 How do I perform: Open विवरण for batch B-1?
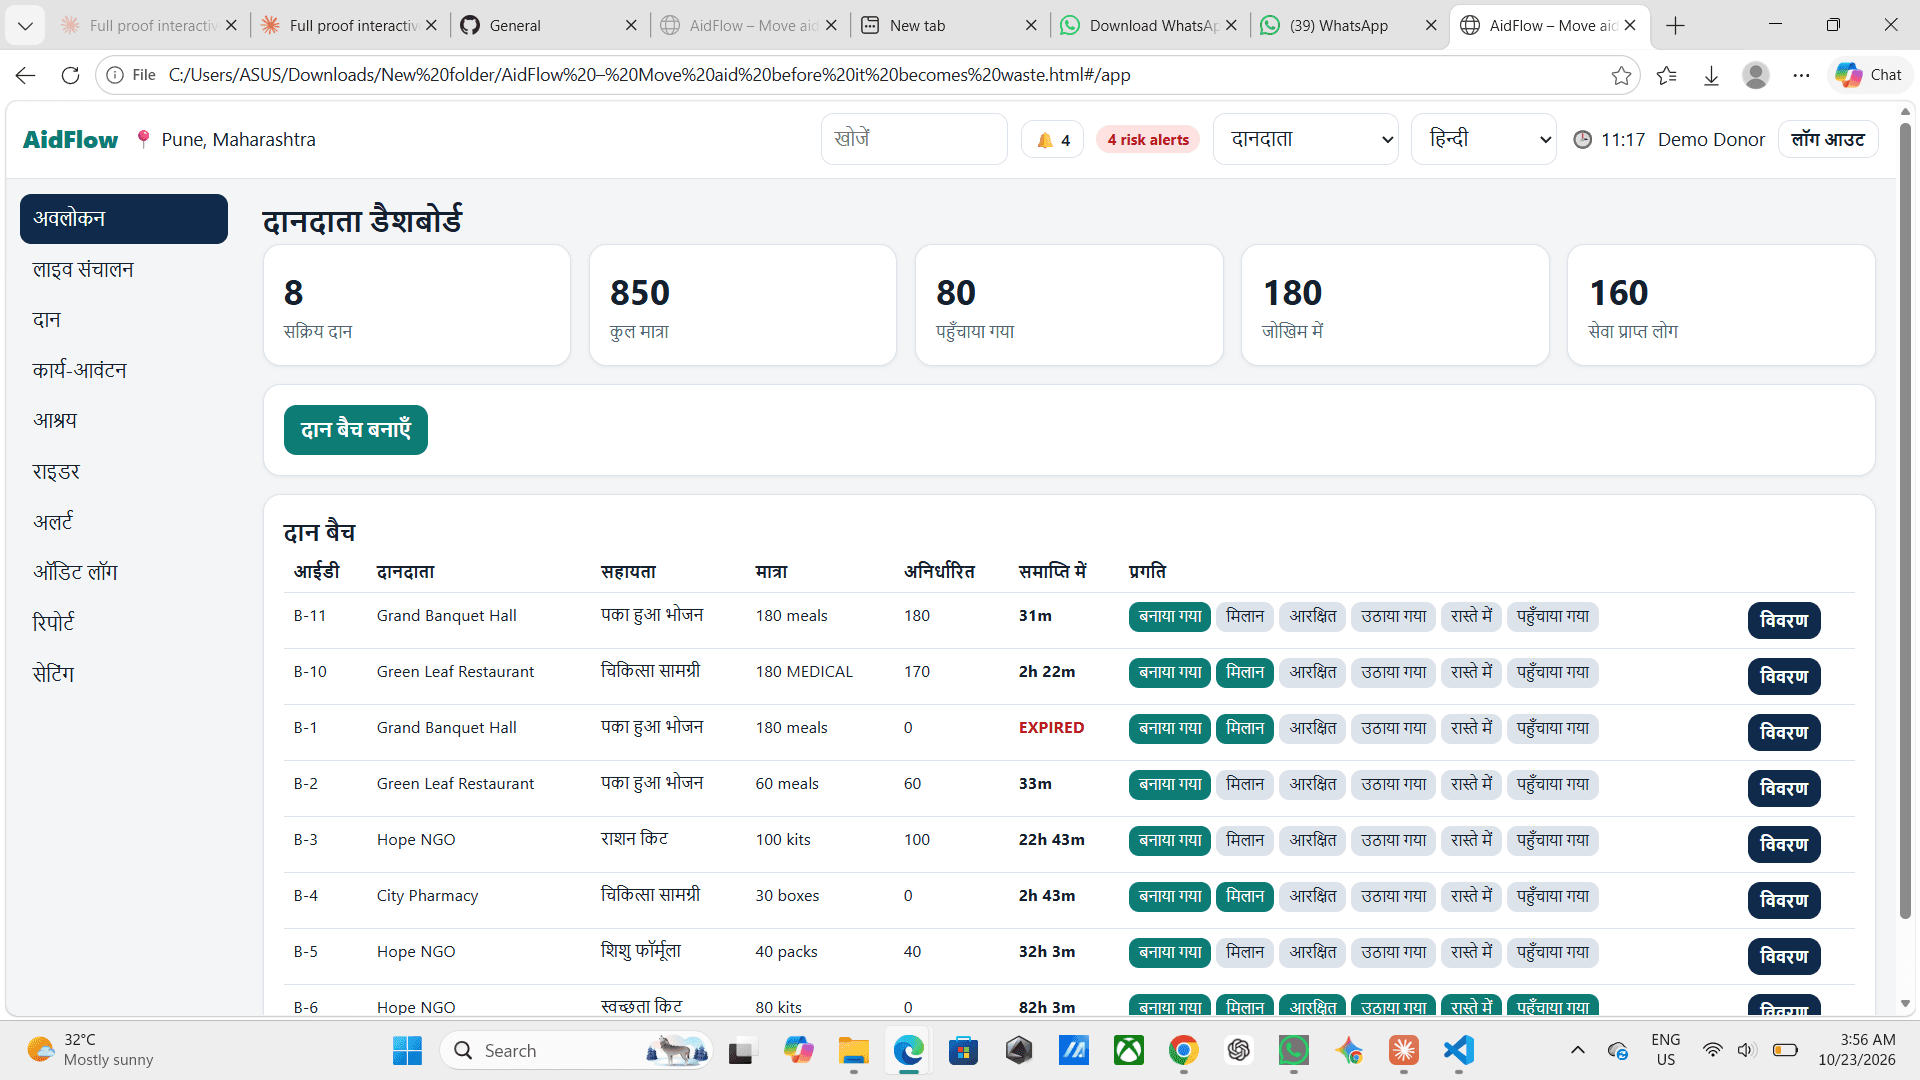coord(1784,733)
